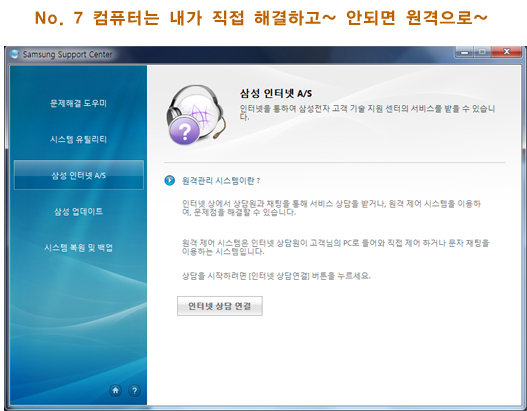Open 시스템 복원 및 백업

tap(79, 248)
